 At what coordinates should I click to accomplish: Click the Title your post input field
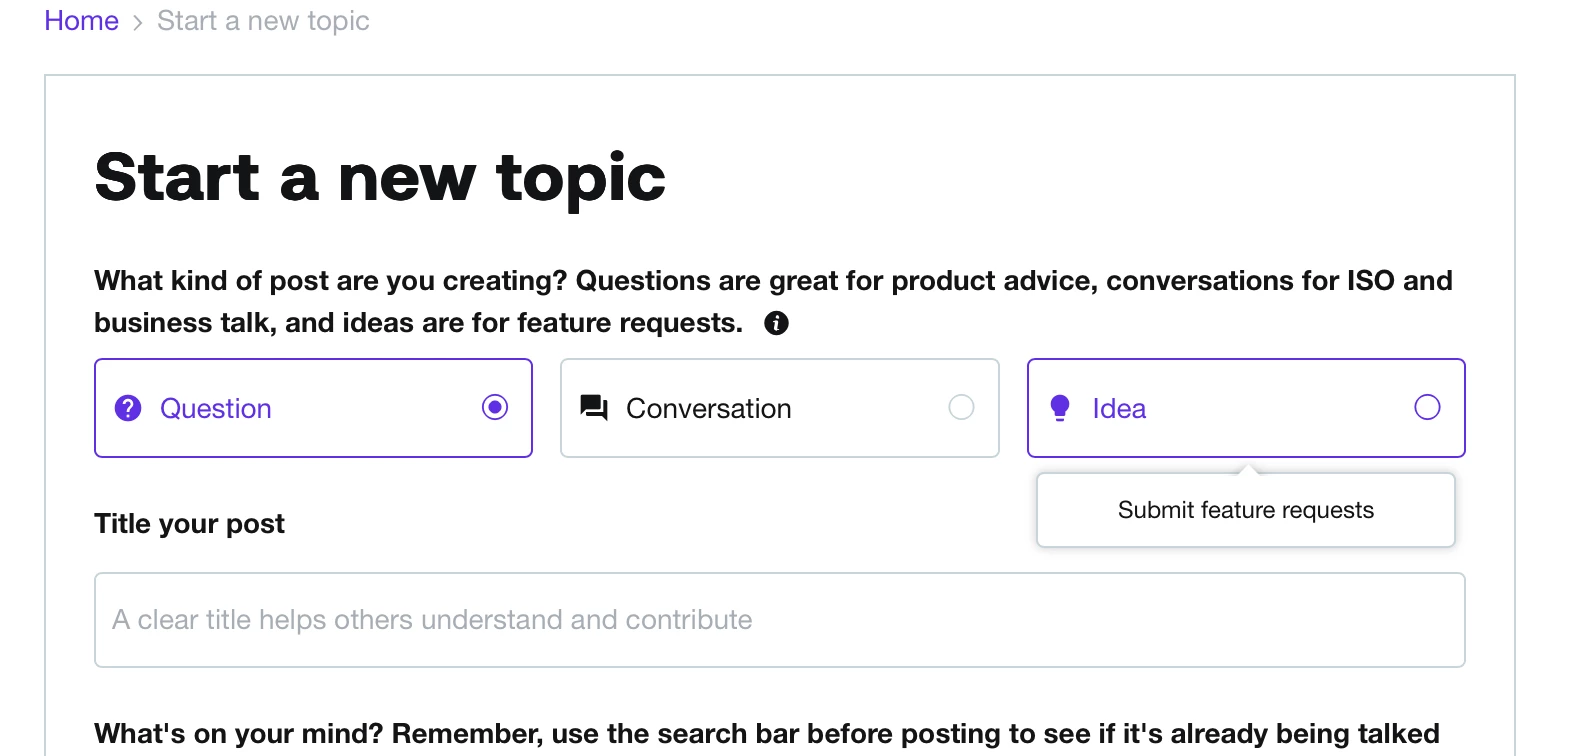(x=780, y=620)
